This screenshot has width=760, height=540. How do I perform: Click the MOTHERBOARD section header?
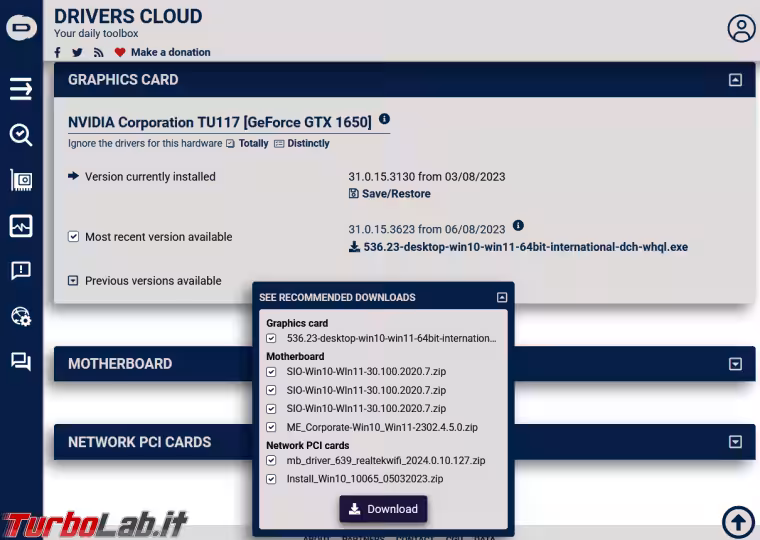(x=120, y=364)
